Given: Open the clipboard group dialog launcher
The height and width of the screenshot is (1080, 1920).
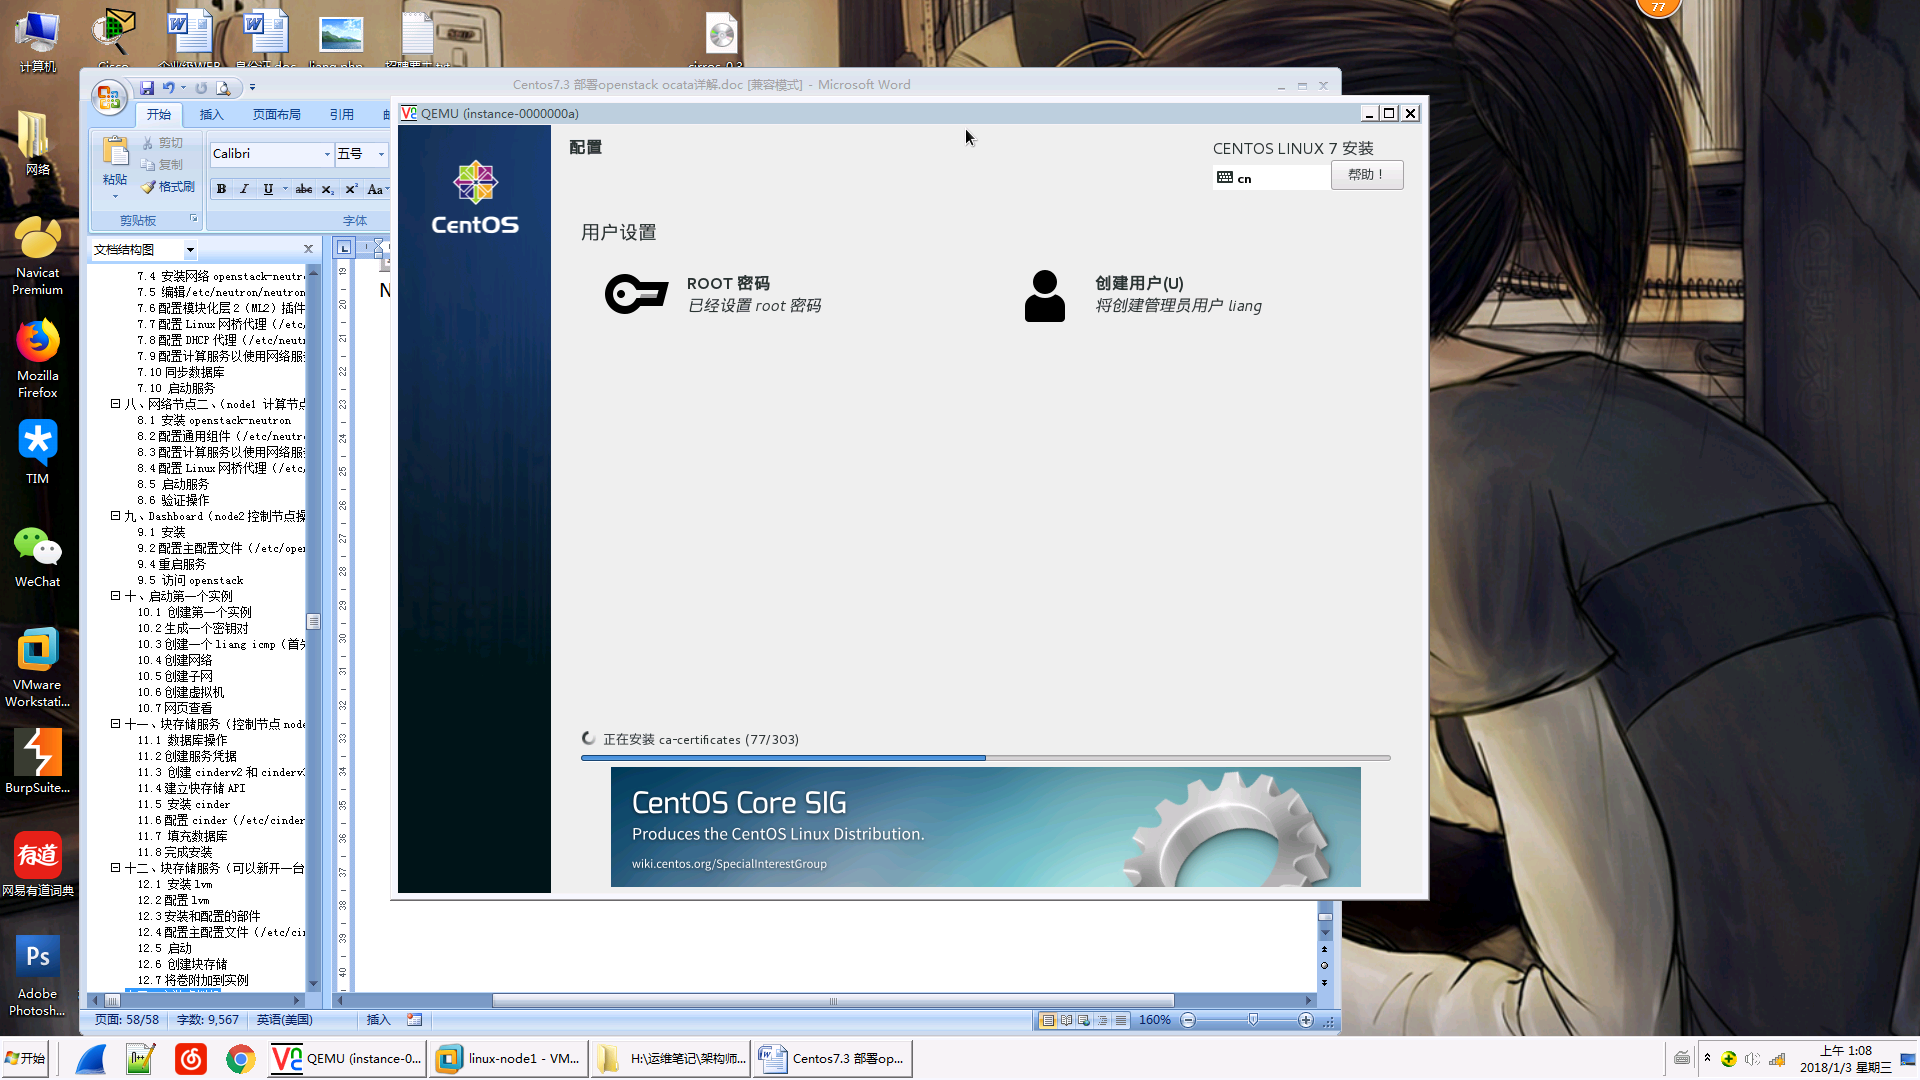Looking at the screenshot, I should (193, 218).
